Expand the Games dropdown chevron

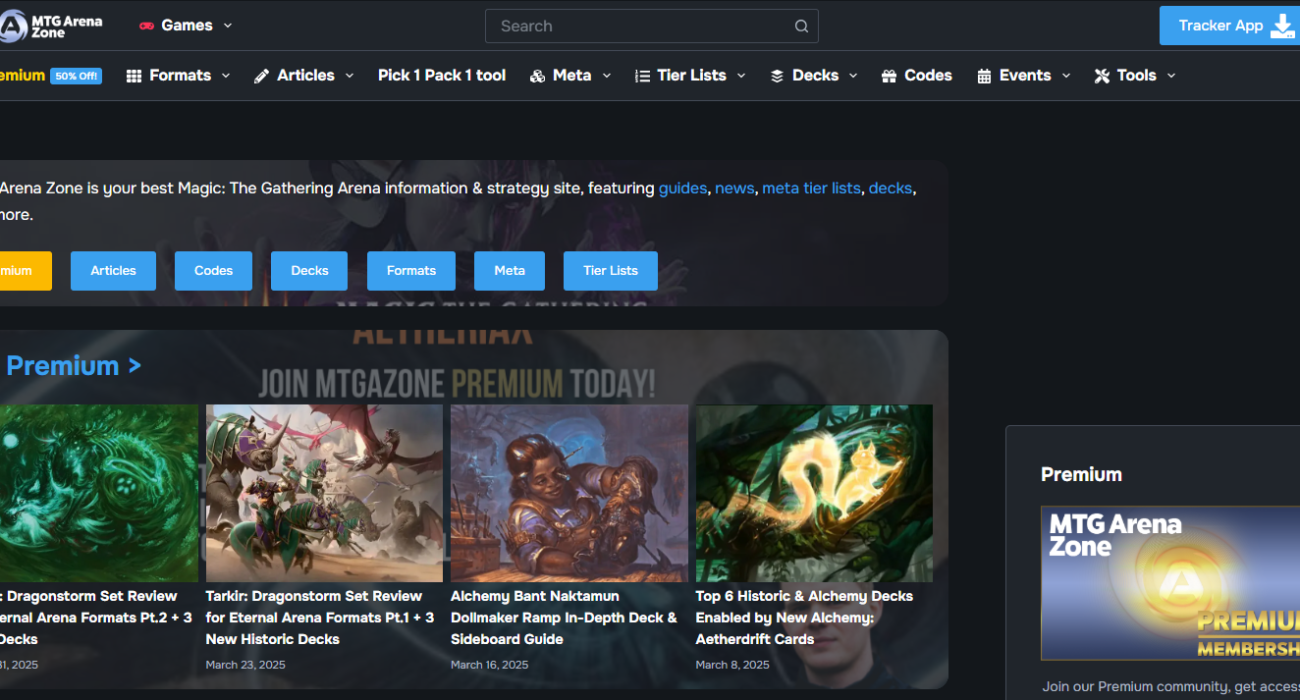pos(228,26)
